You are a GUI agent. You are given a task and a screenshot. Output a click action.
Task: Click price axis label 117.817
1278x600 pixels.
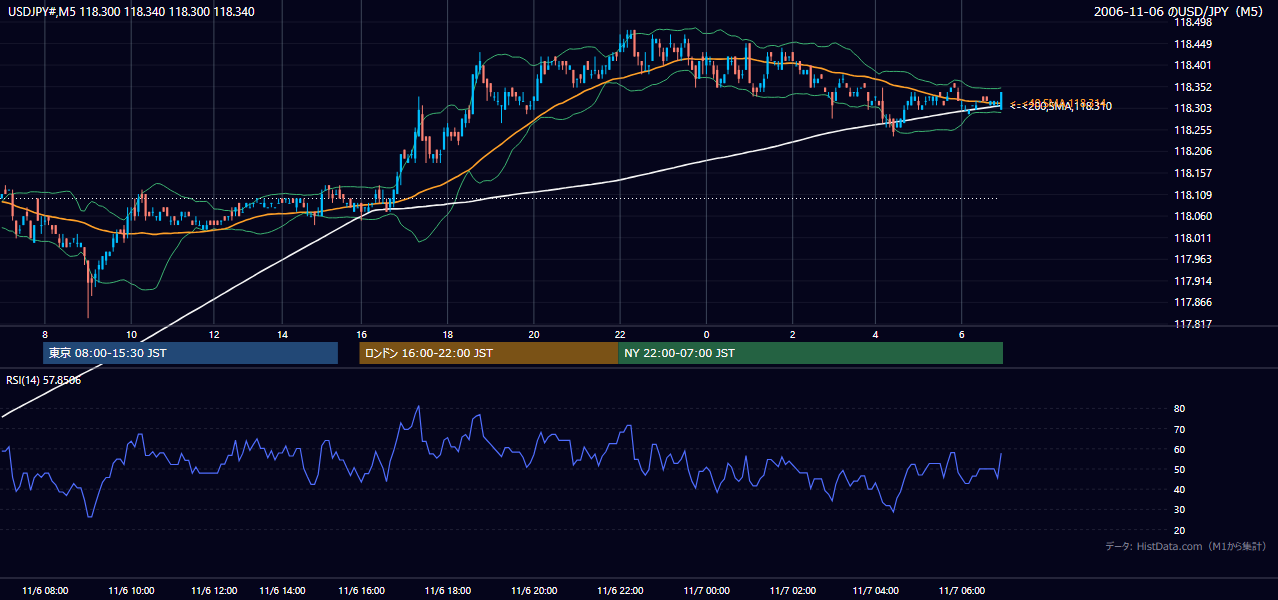[1193, 324]
